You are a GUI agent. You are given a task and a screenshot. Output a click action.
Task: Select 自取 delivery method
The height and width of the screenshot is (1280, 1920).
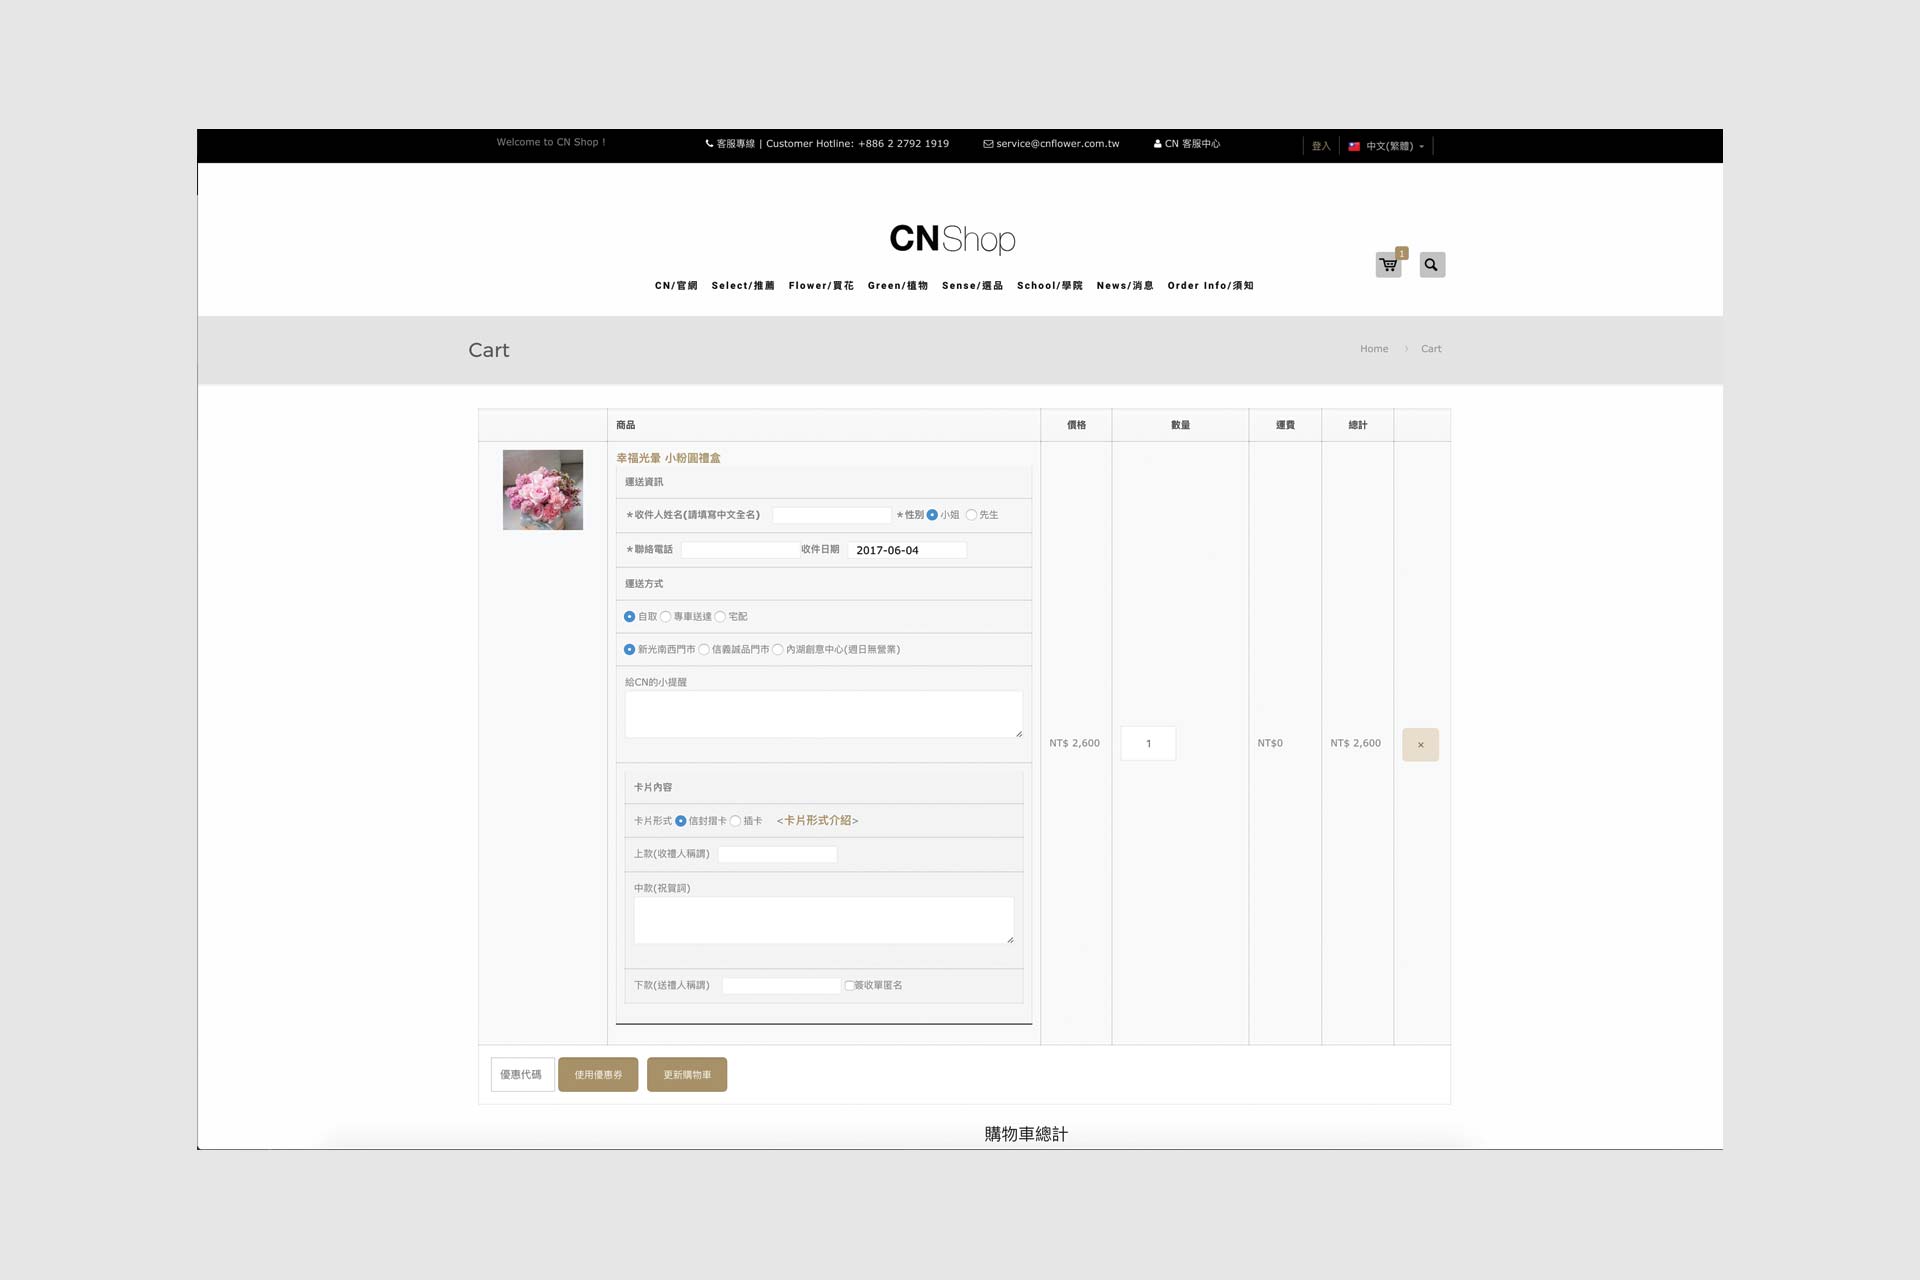629,617
